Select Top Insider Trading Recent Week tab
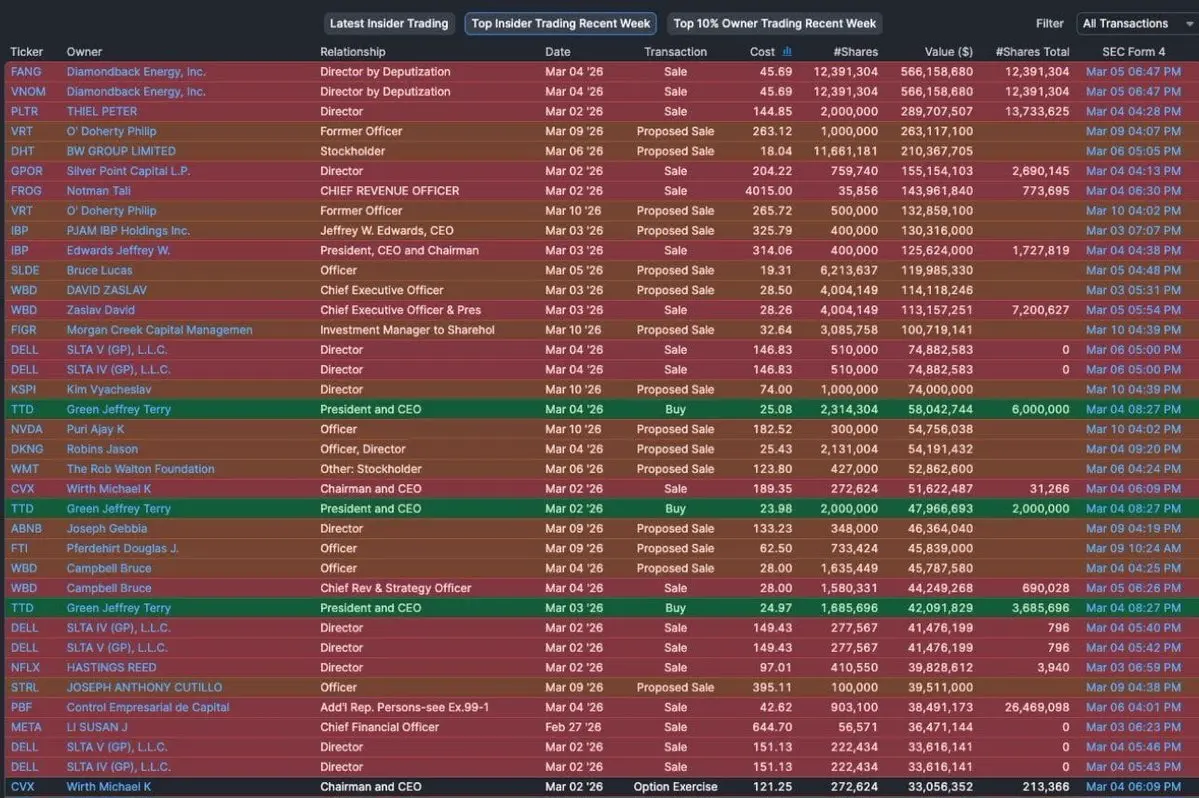 pos(561,24)
